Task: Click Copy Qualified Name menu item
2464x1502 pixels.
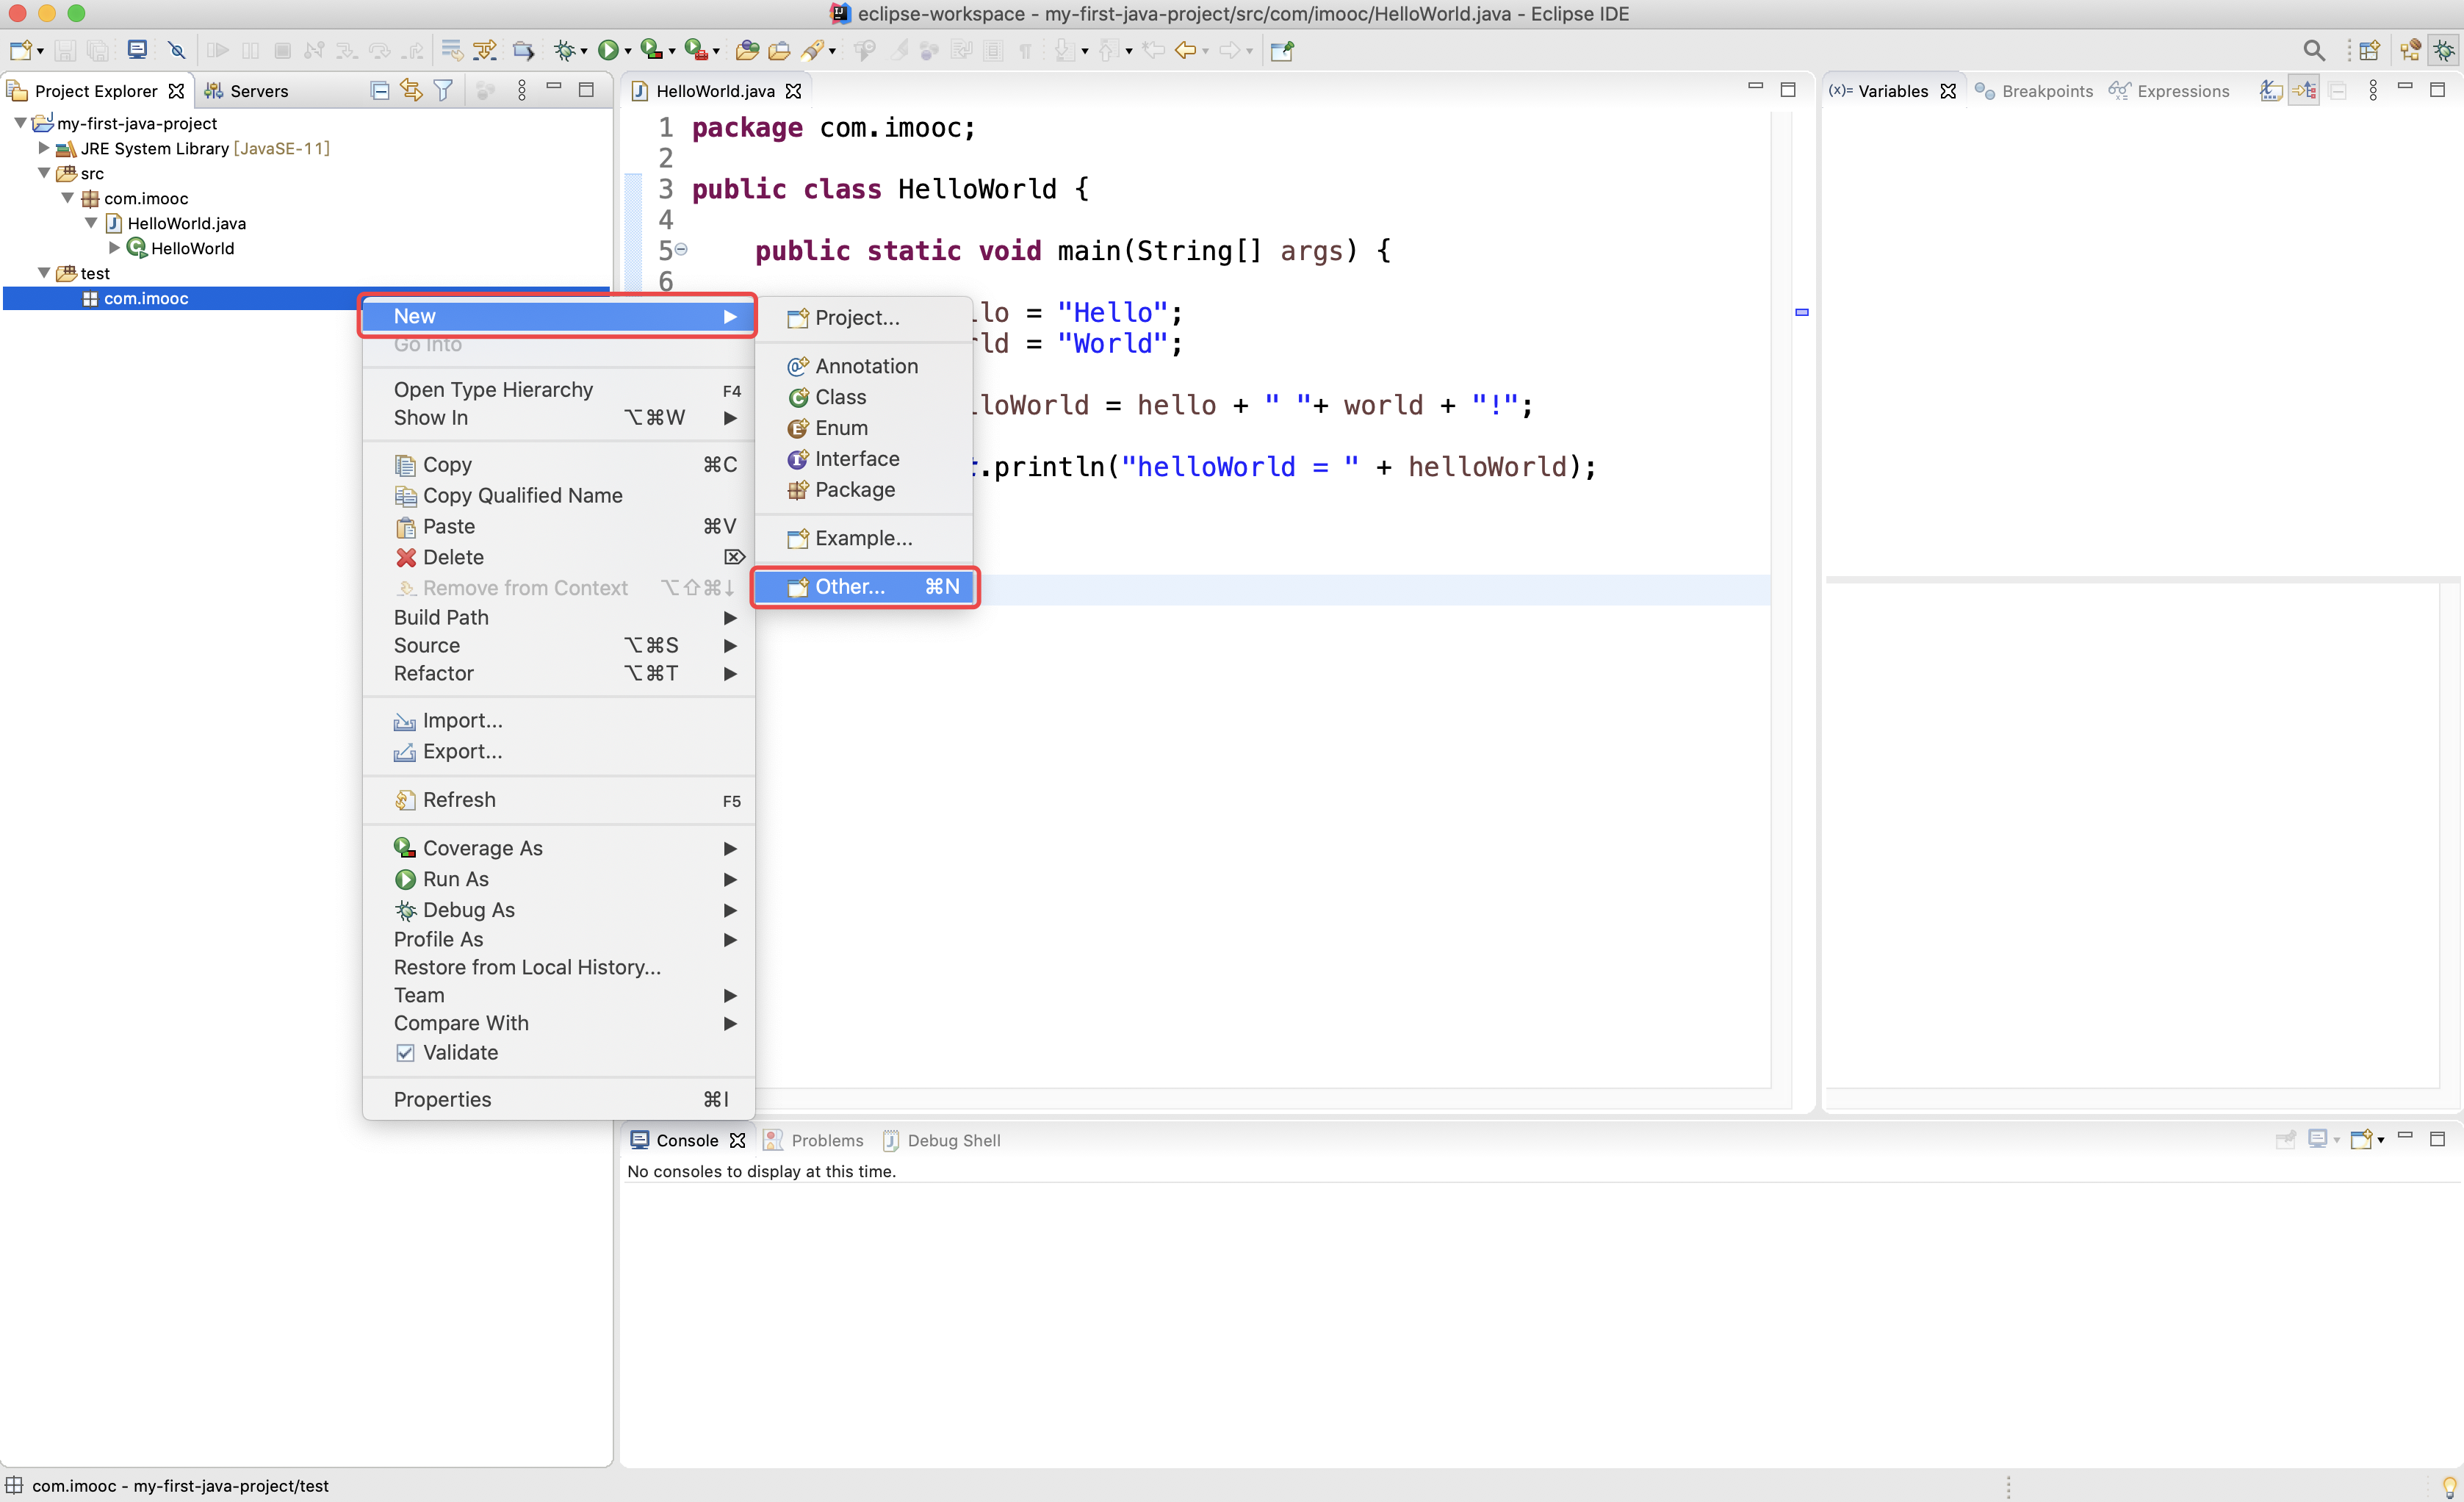Action: tap(558, 495)
